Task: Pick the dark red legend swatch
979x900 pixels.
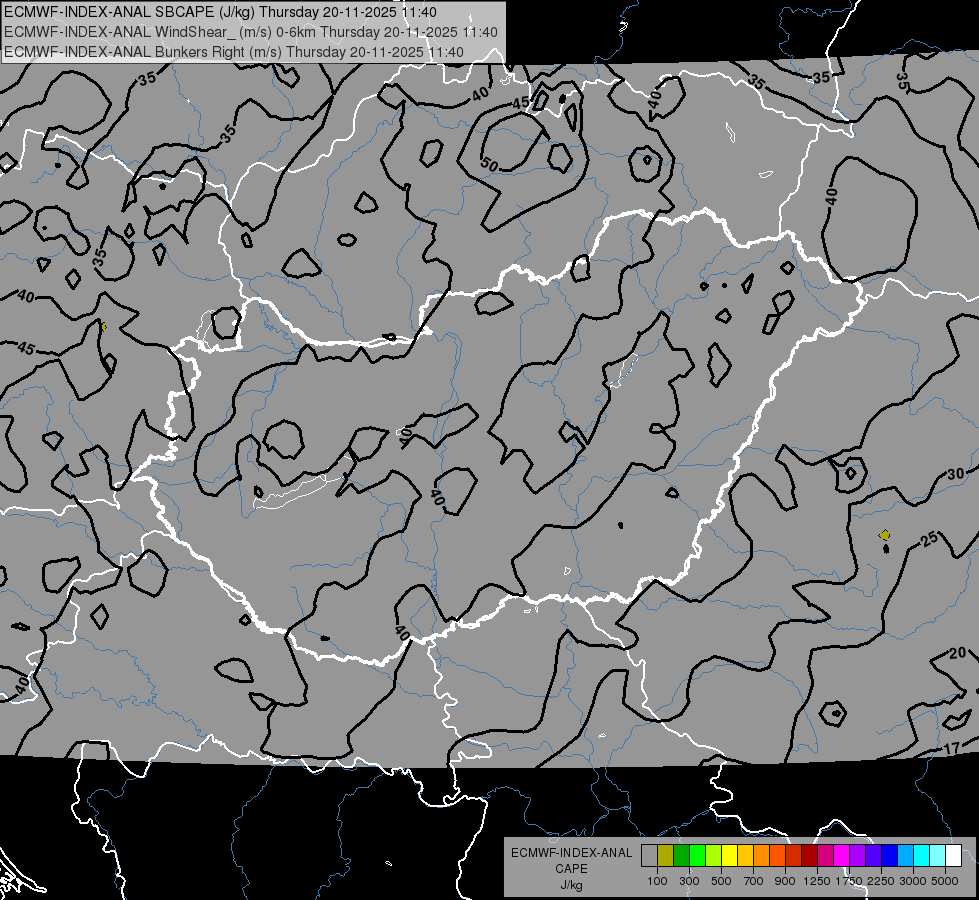Action: (x=809, y=856)
